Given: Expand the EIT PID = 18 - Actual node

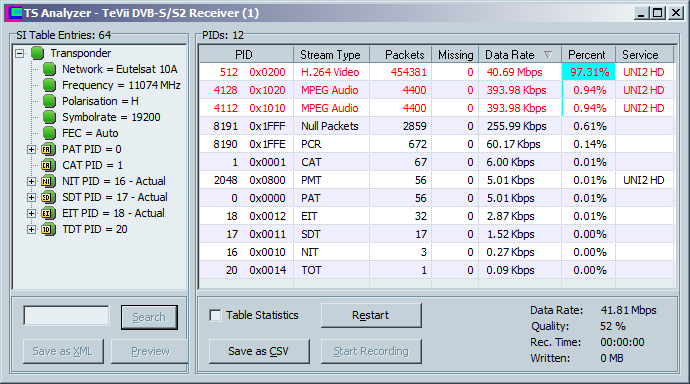Looking at the screenshot, I should (x=31, y=213).
